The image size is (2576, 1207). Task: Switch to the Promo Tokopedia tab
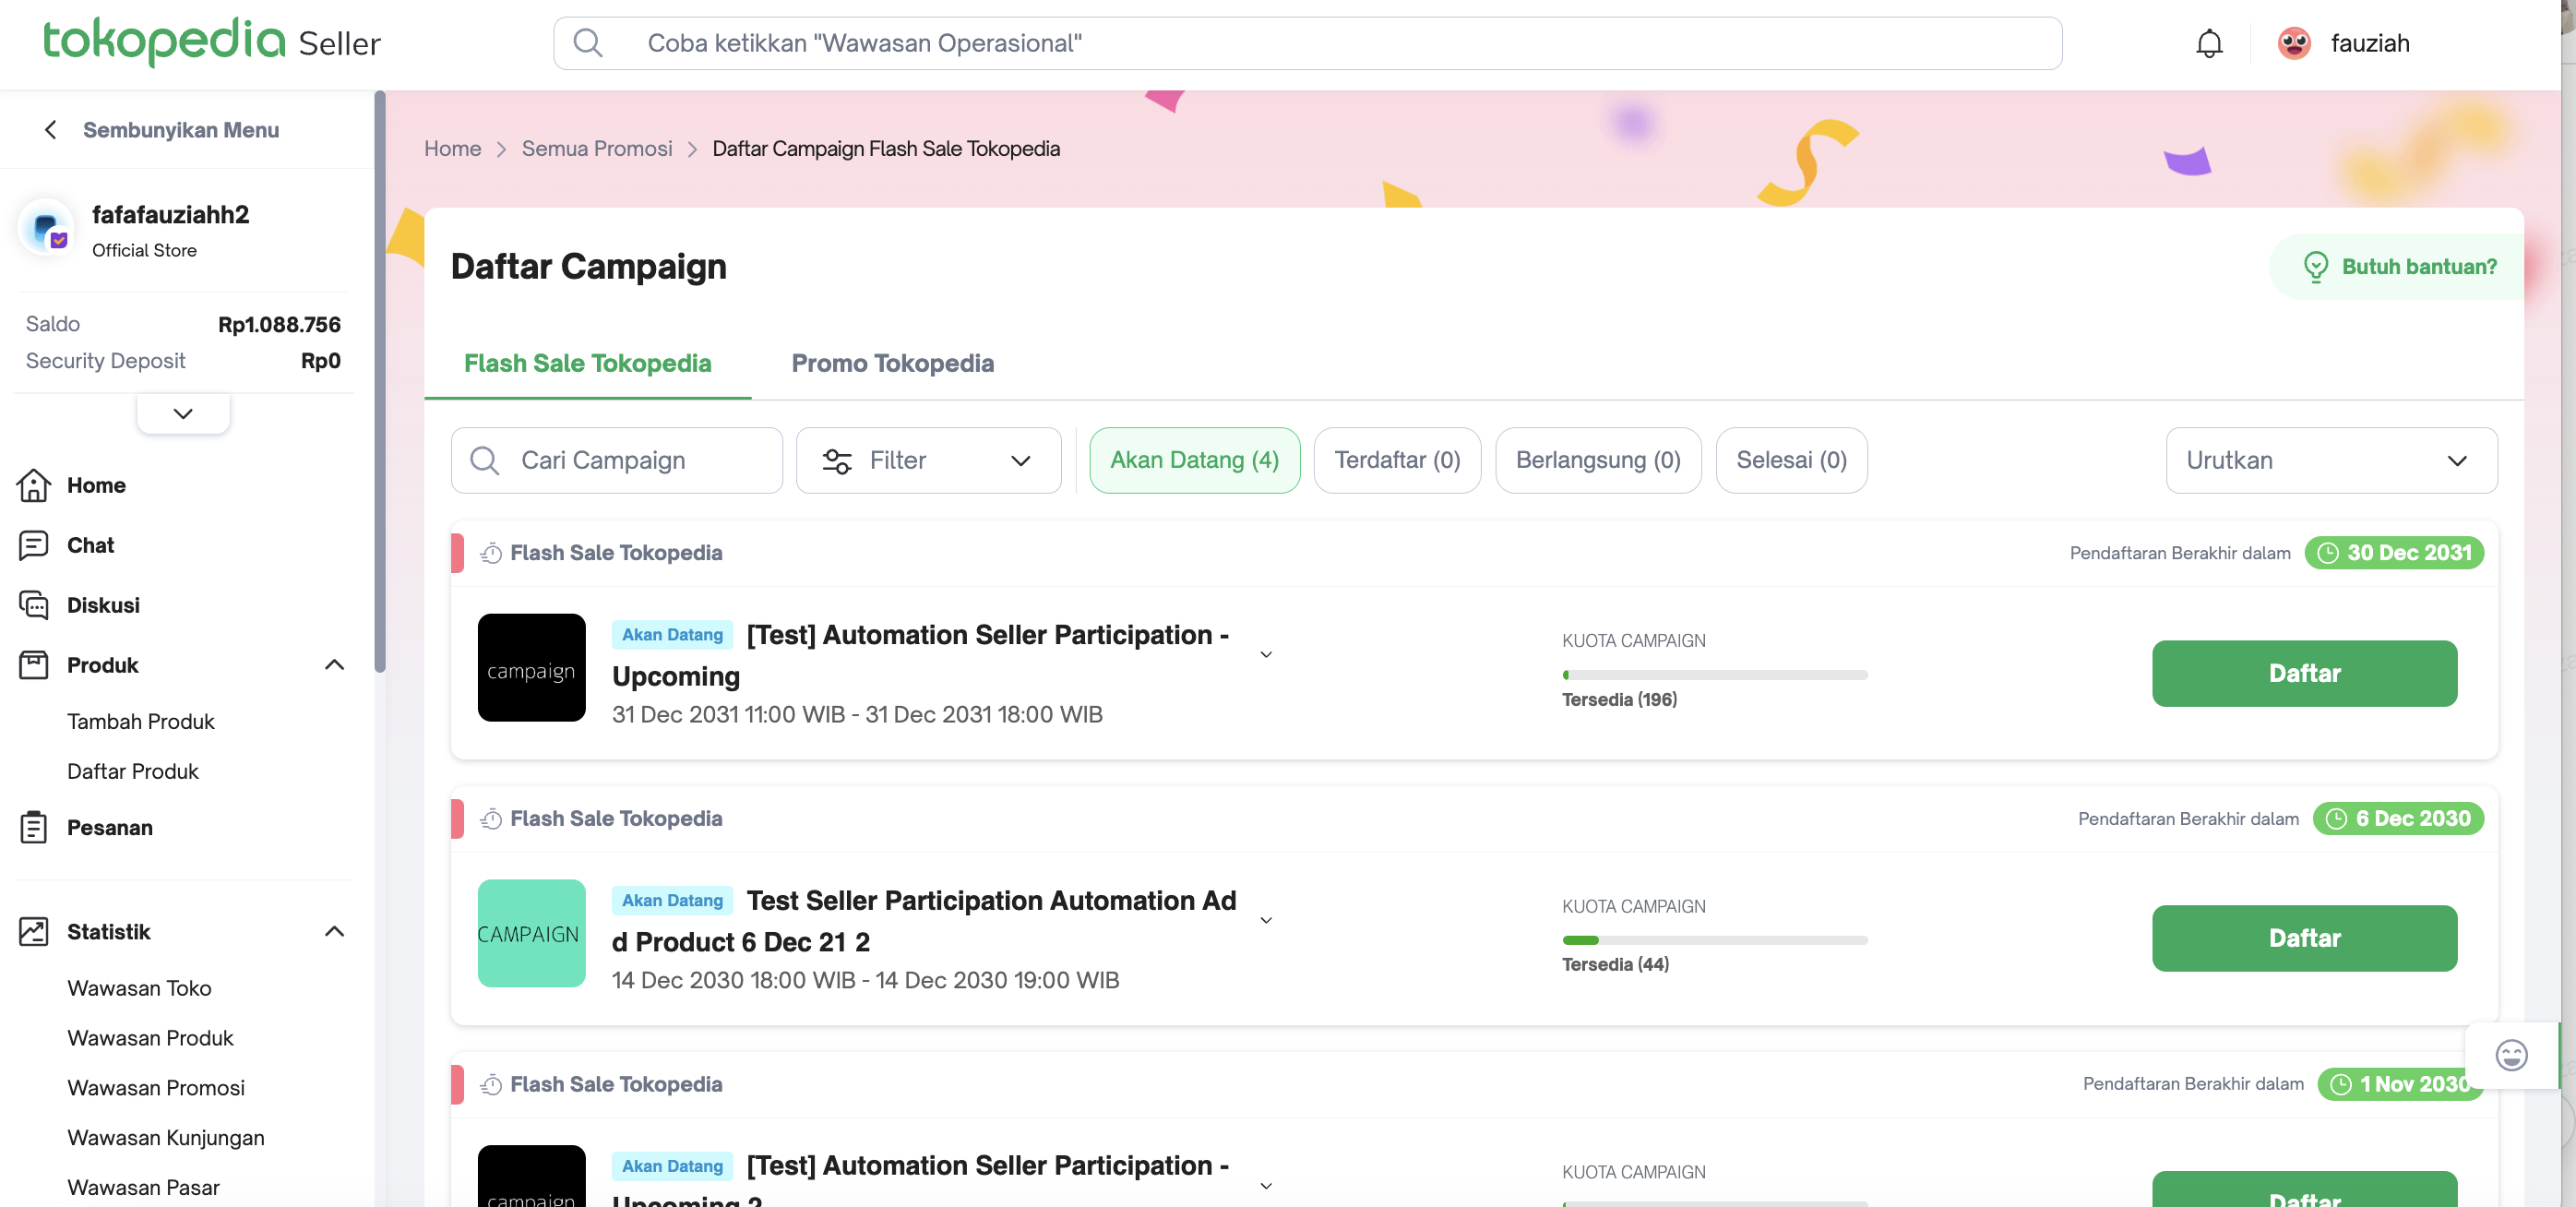tap(892, 363)
